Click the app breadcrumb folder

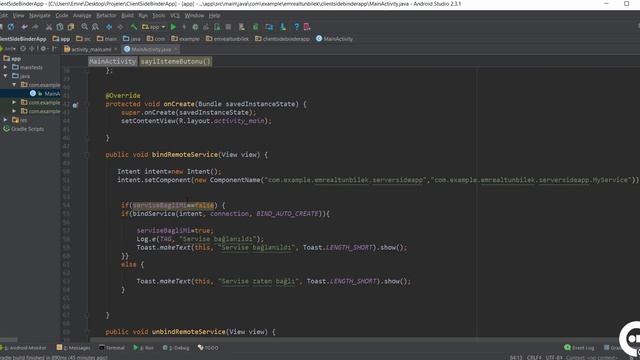[62, 39]
